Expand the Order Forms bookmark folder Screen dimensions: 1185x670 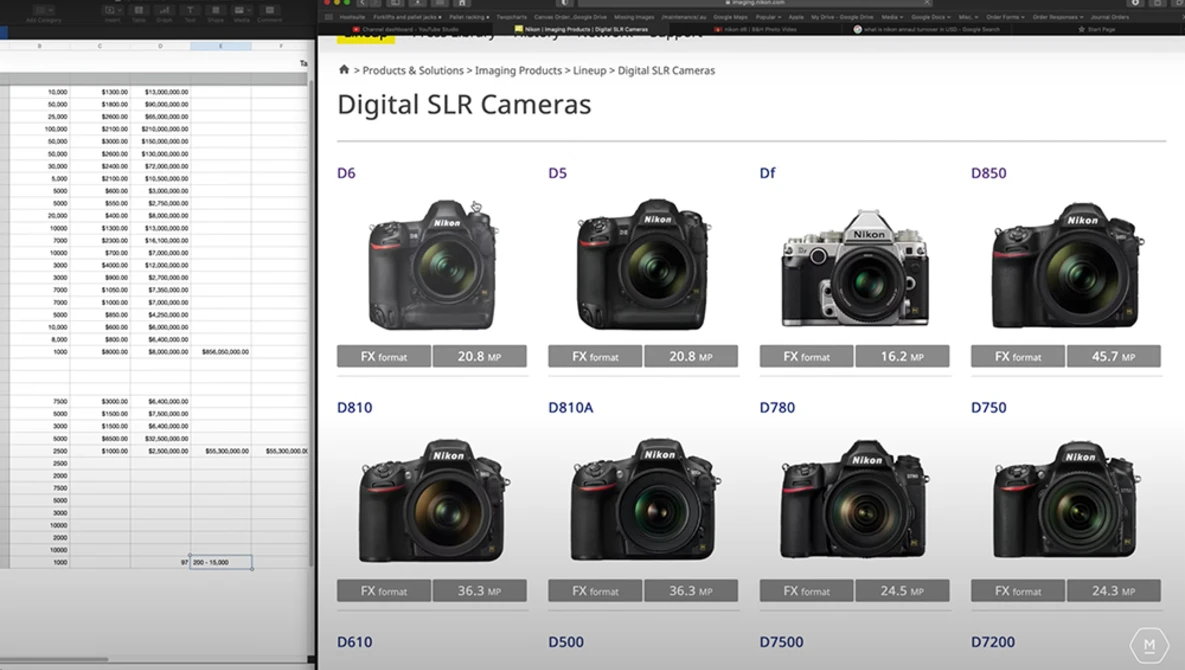(1006, 17)
